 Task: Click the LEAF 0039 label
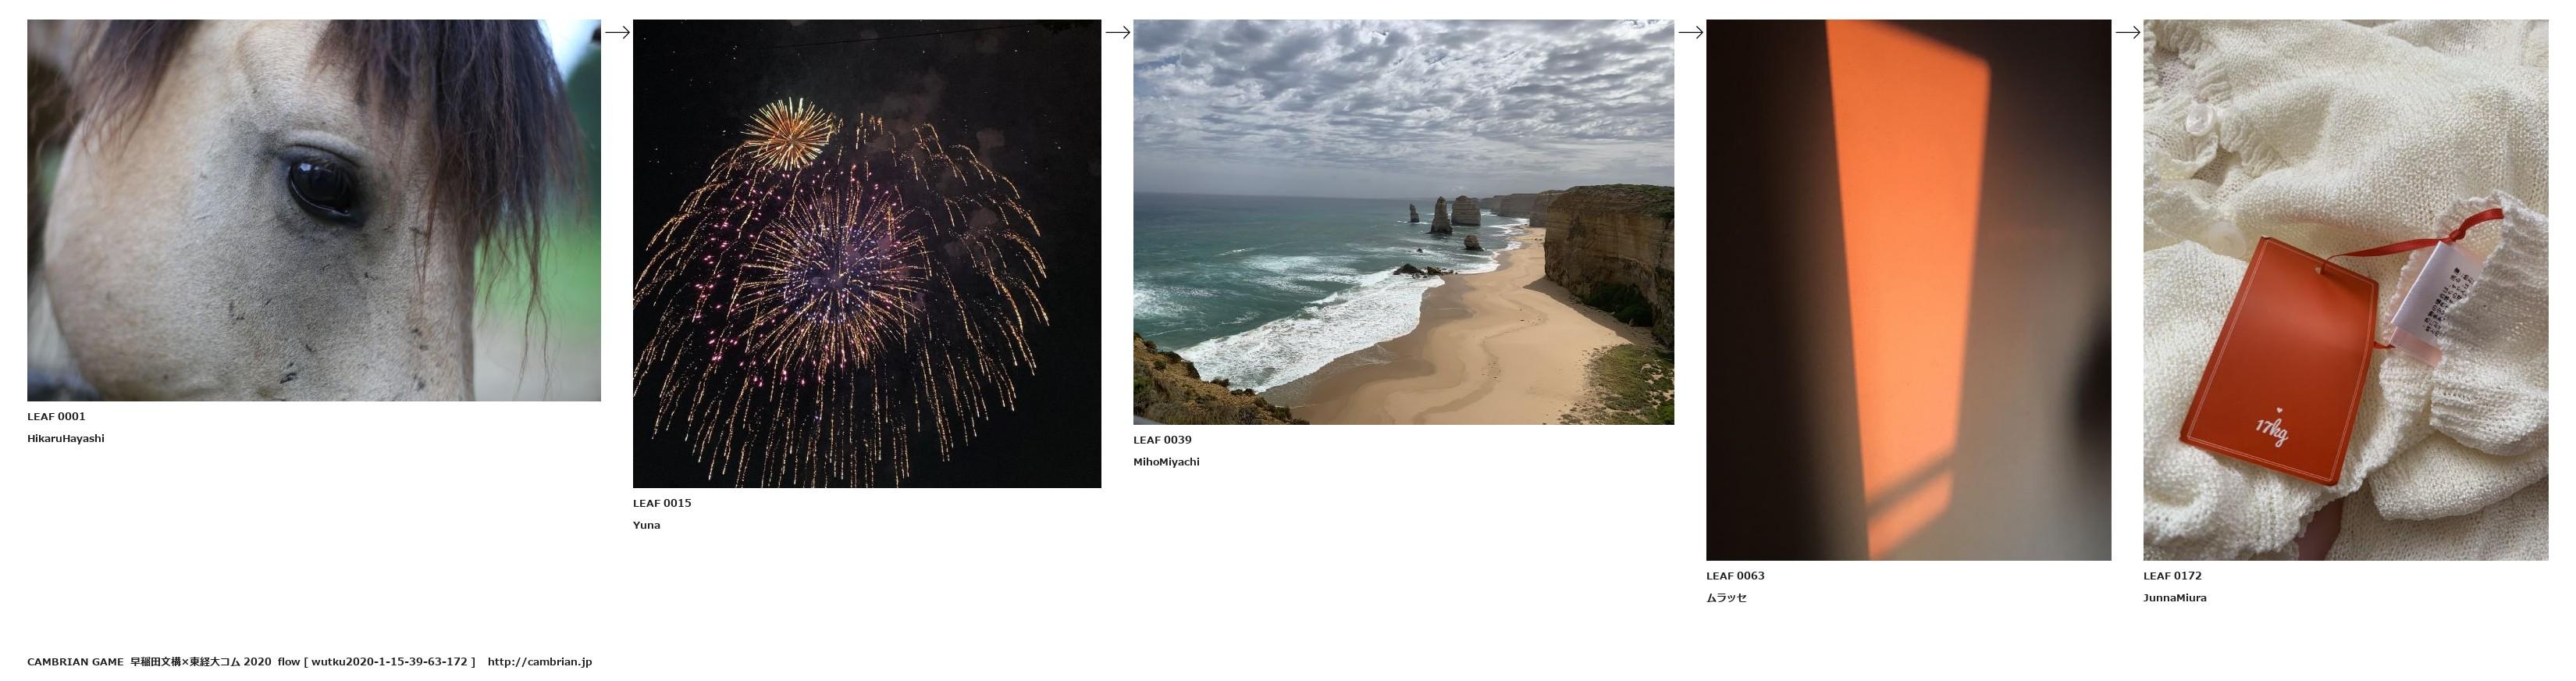click(1162, 440)
